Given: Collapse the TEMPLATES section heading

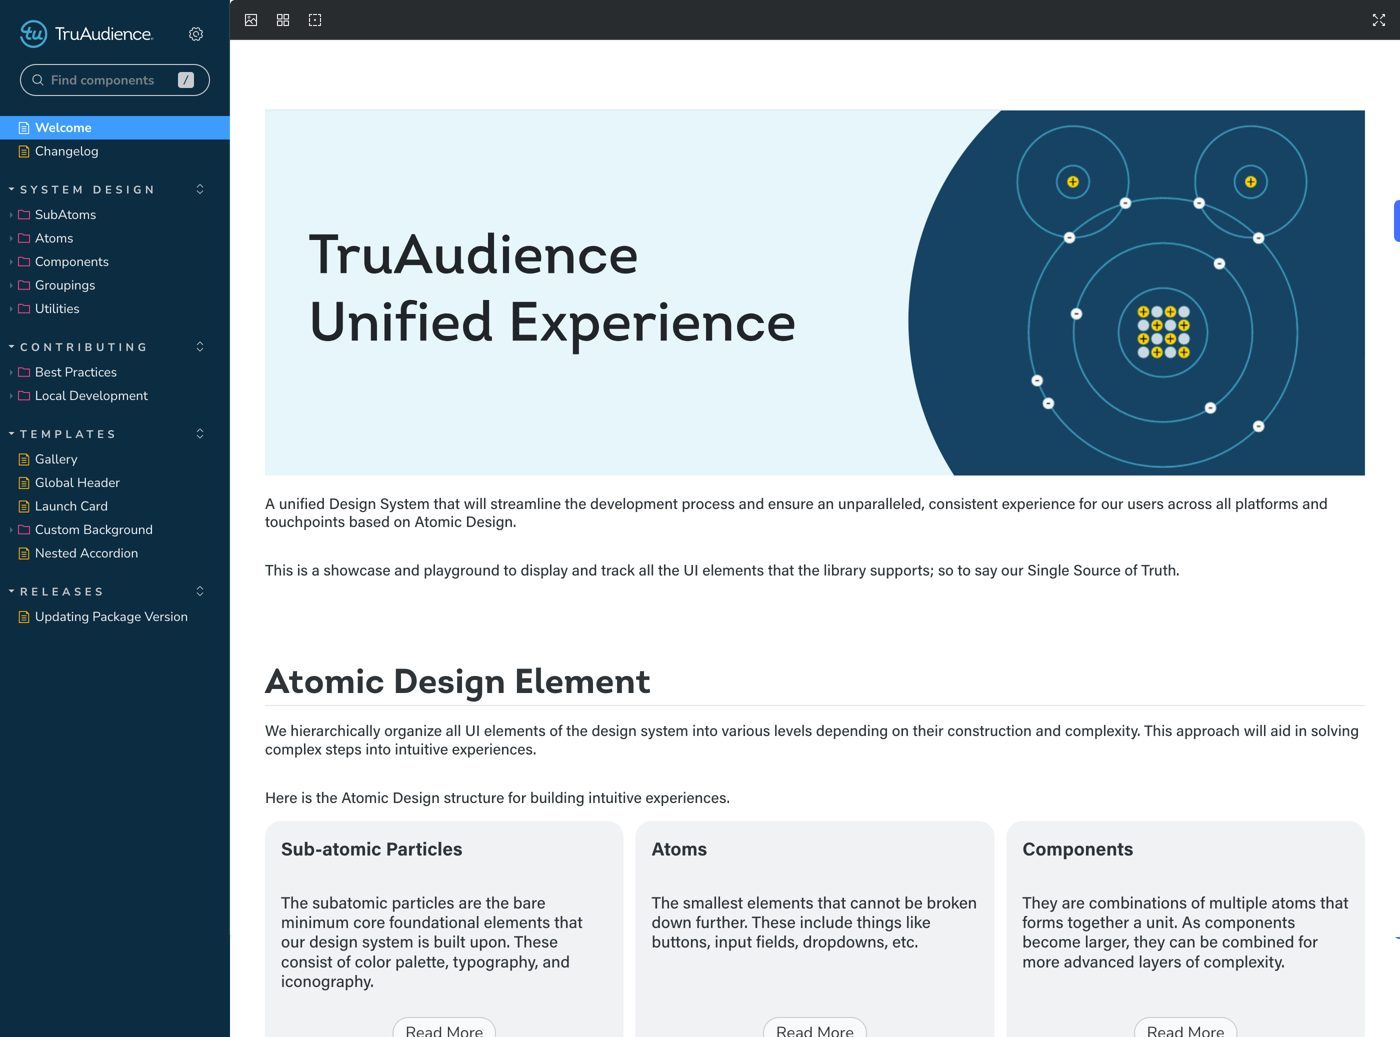Looking at the screenshot, I should 68,434.
